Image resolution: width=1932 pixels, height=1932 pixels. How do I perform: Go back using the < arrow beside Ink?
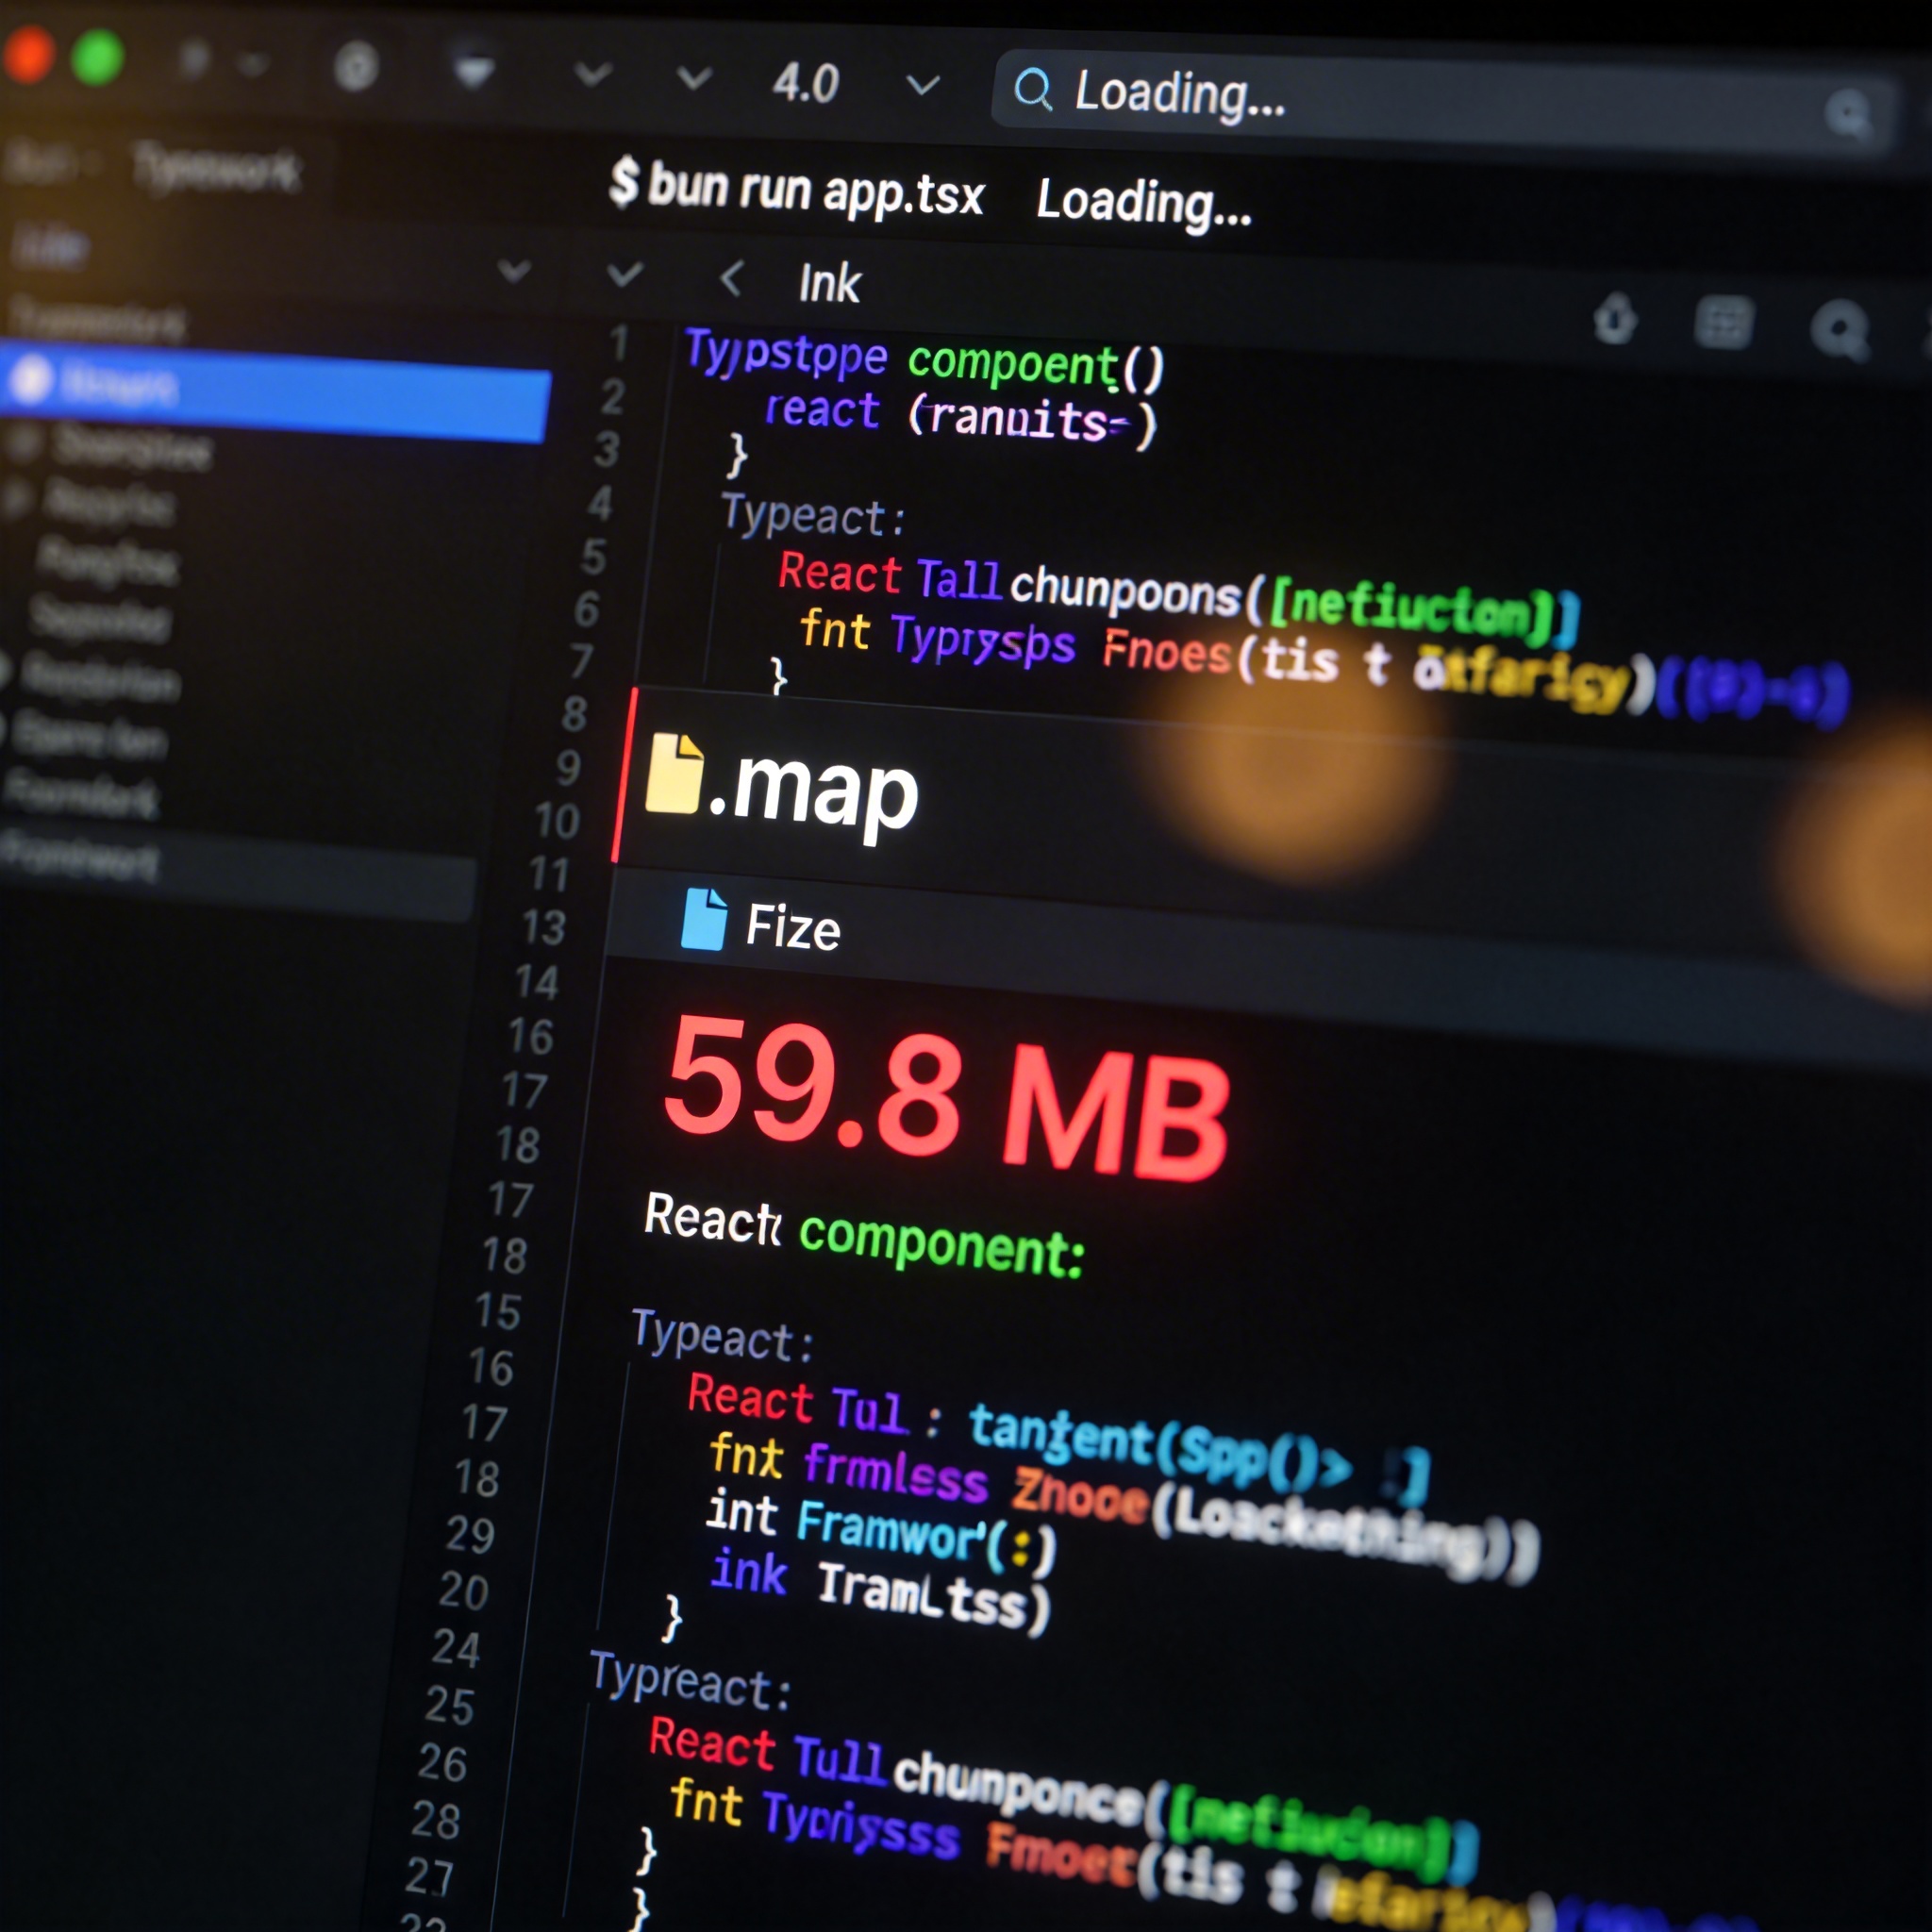(x=731, y=278)
